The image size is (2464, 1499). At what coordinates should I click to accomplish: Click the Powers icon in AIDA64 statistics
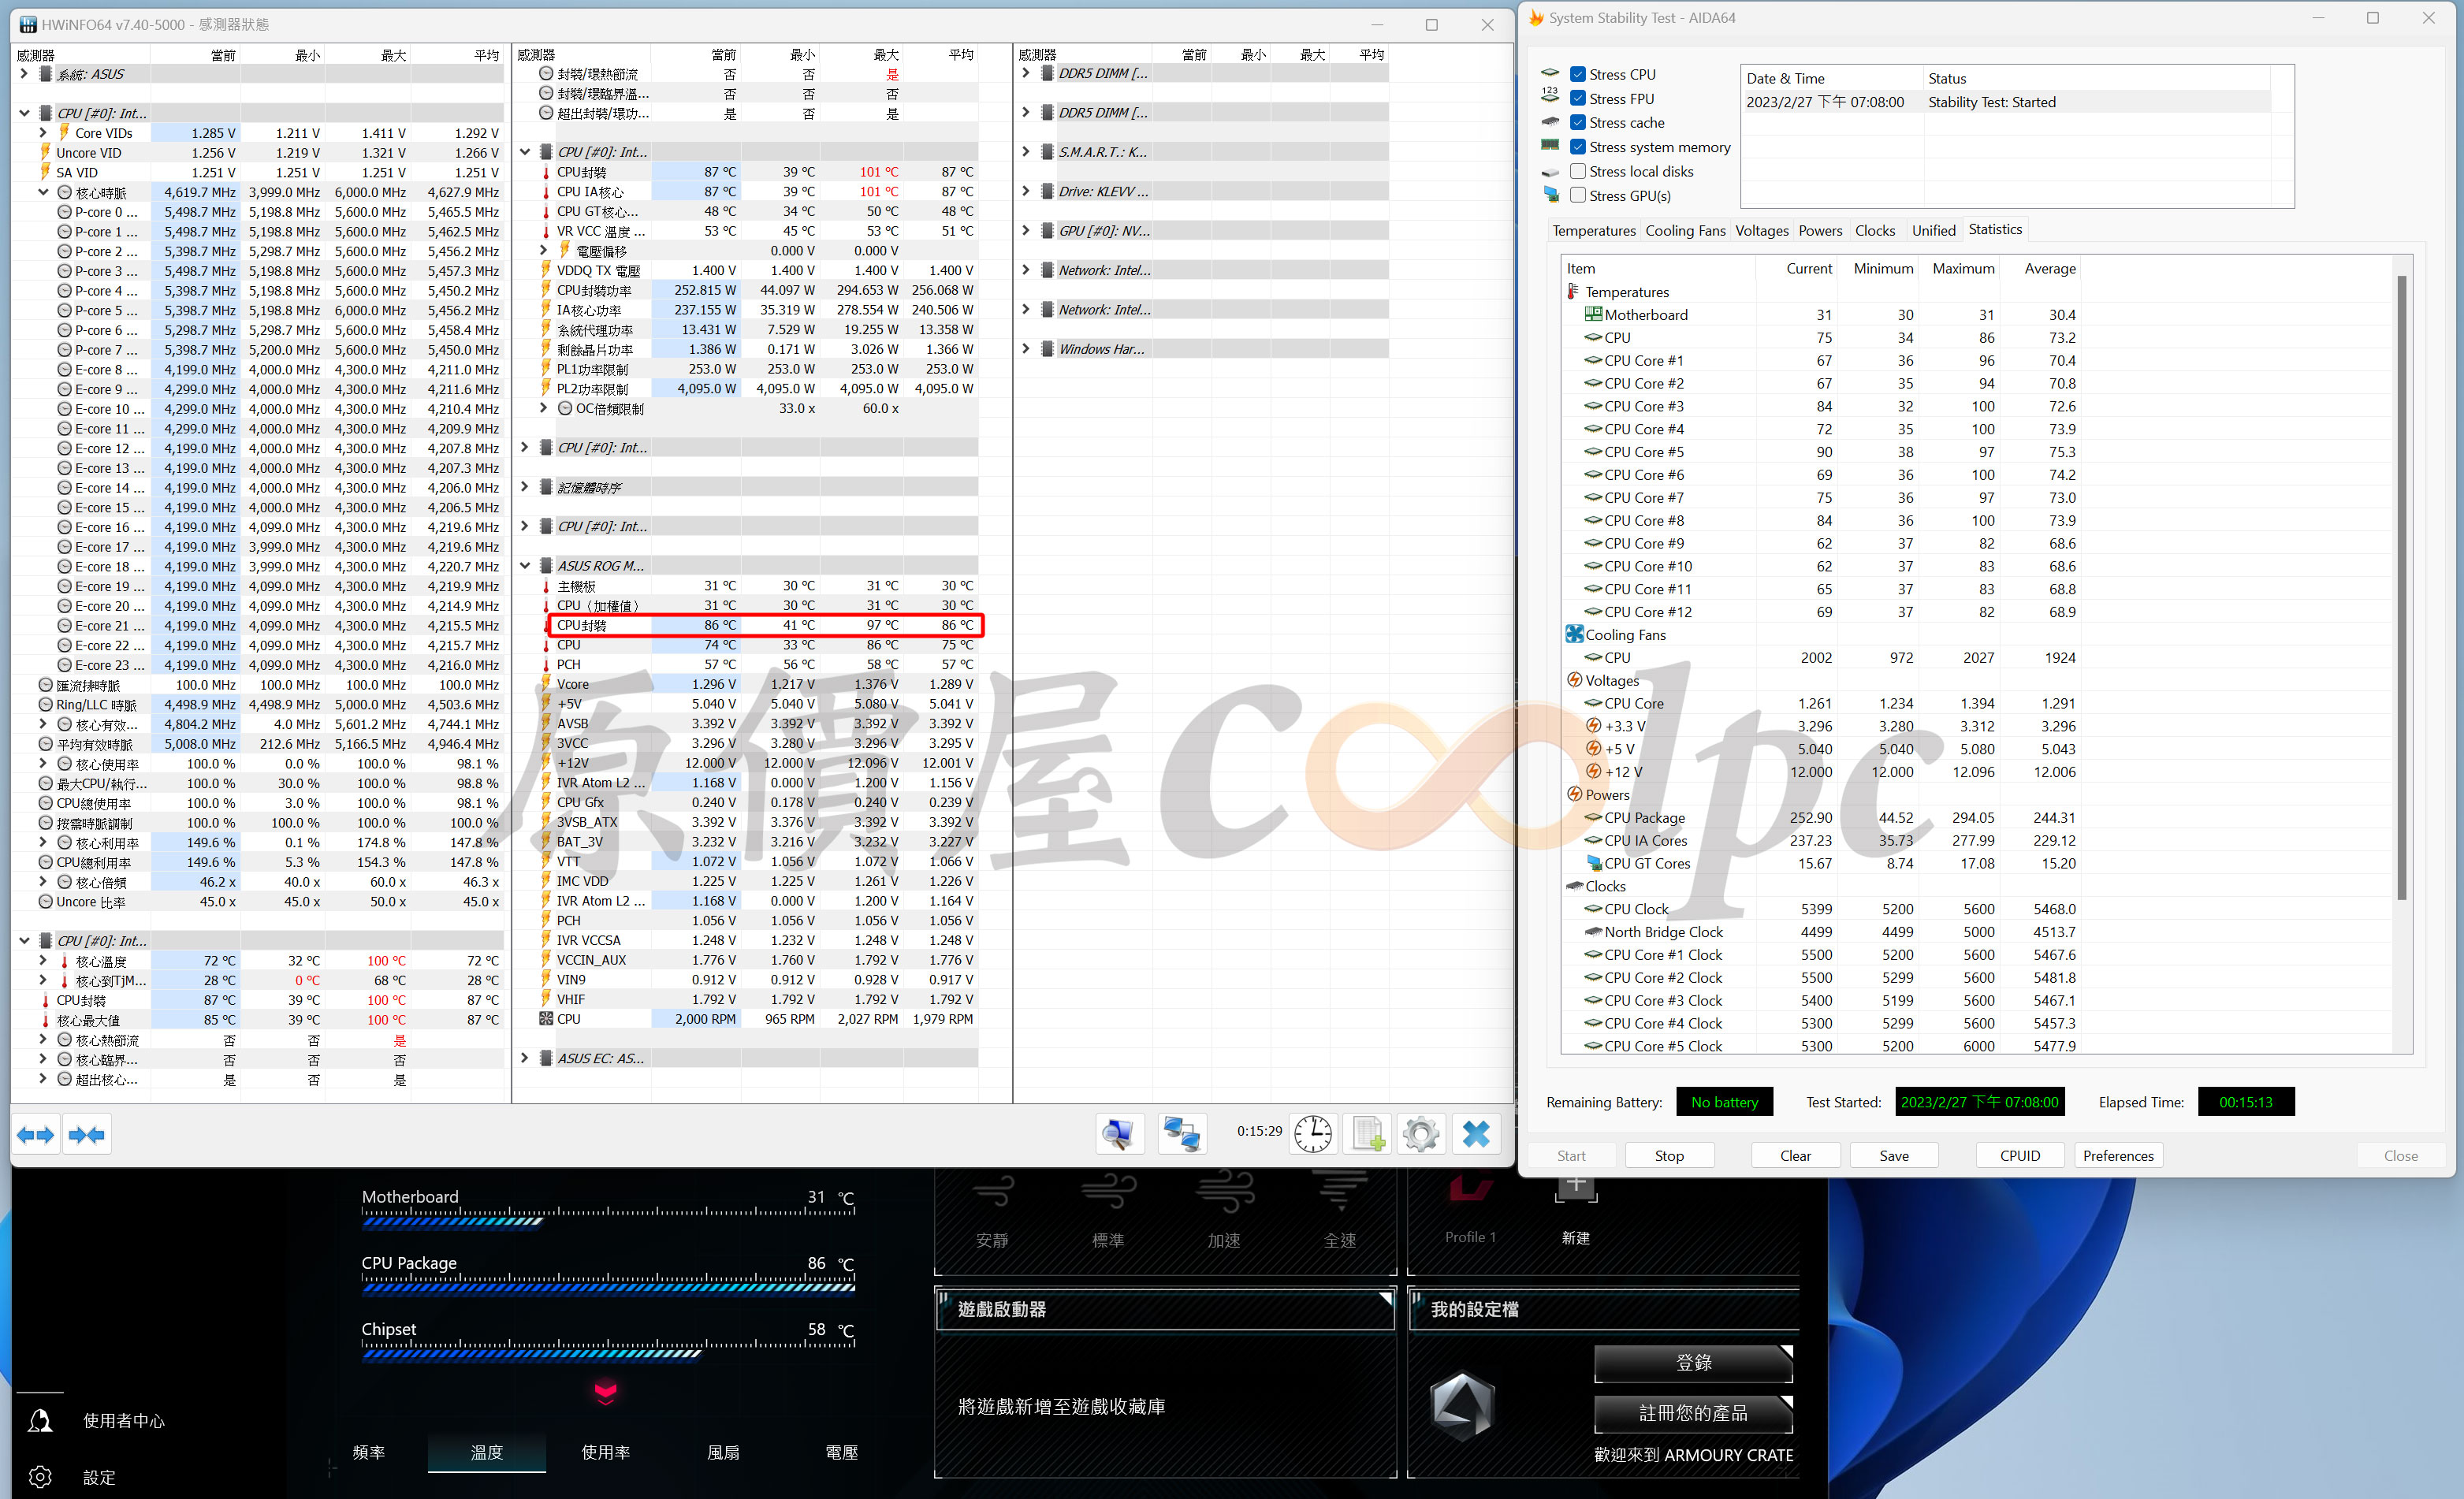1574,794
